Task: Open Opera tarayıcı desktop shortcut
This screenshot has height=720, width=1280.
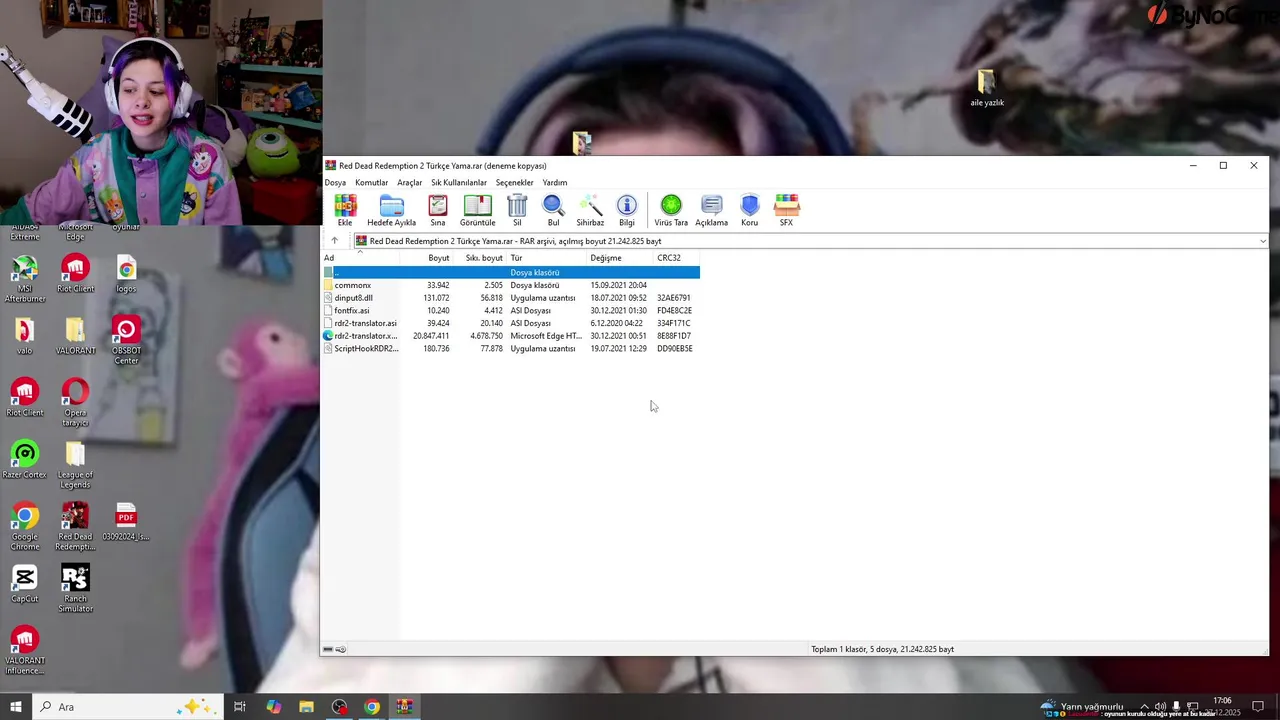Action: click(x=75, y=404)
